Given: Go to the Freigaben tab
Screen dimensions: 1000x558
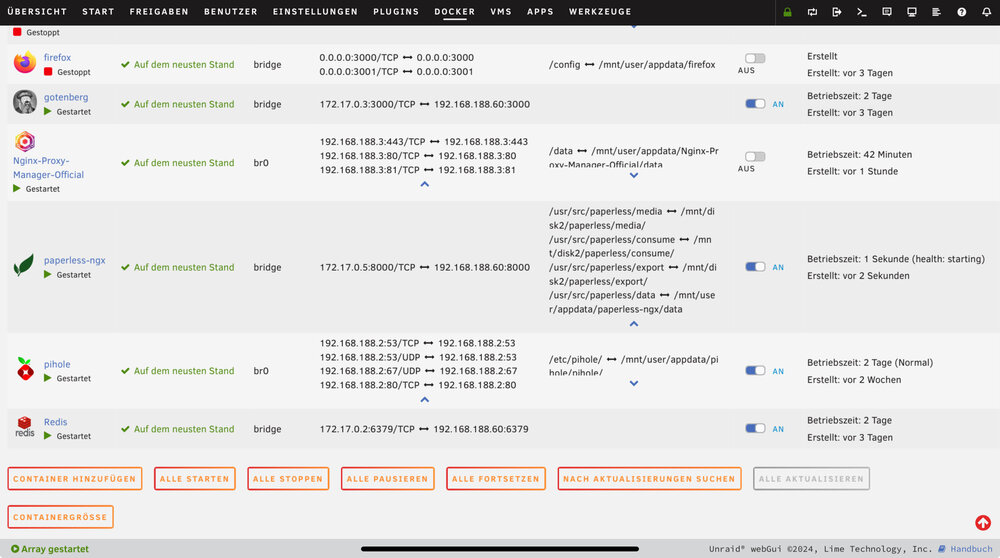Looking at the screenshot, I should click(159, 11).
